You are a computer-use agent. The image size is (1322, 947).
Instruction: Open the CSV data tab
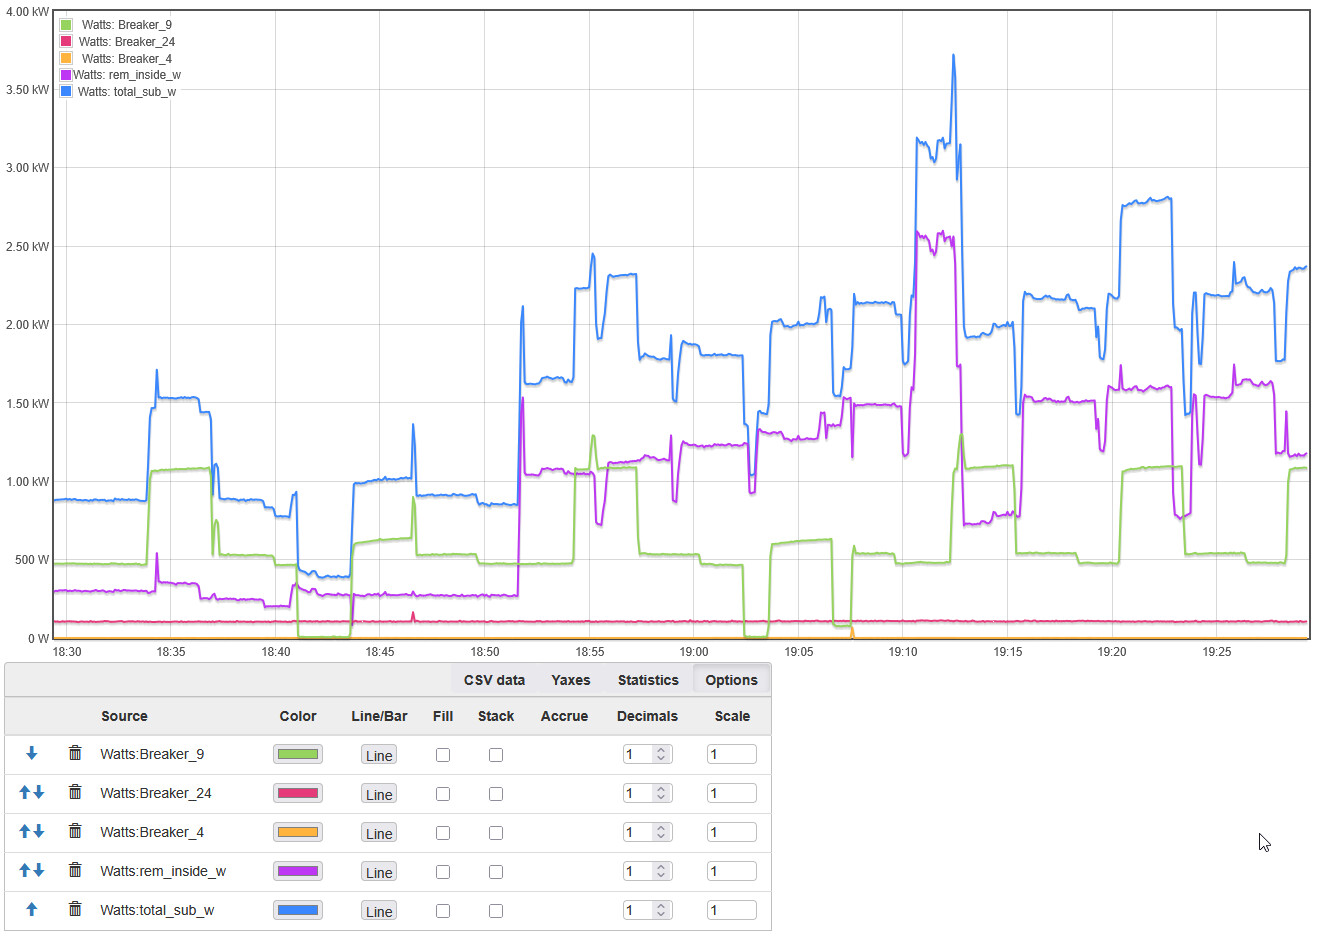pos(494,680)
